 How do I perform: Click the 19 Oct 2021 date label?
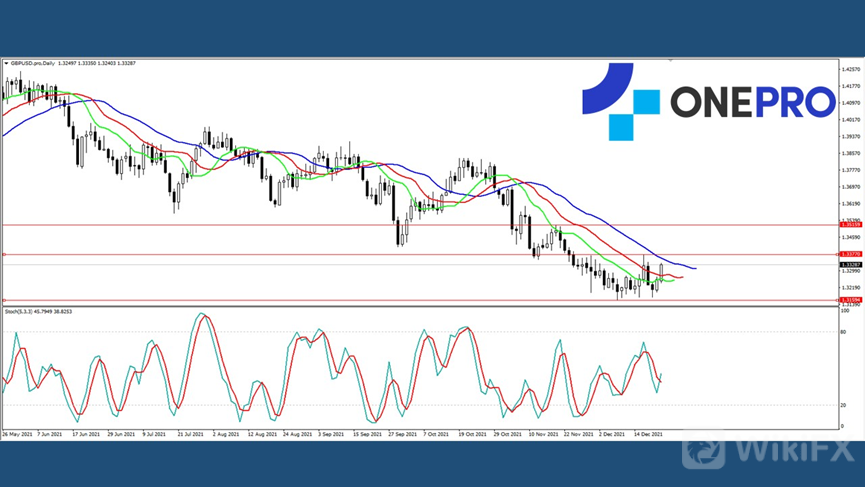tap(470, 435)
